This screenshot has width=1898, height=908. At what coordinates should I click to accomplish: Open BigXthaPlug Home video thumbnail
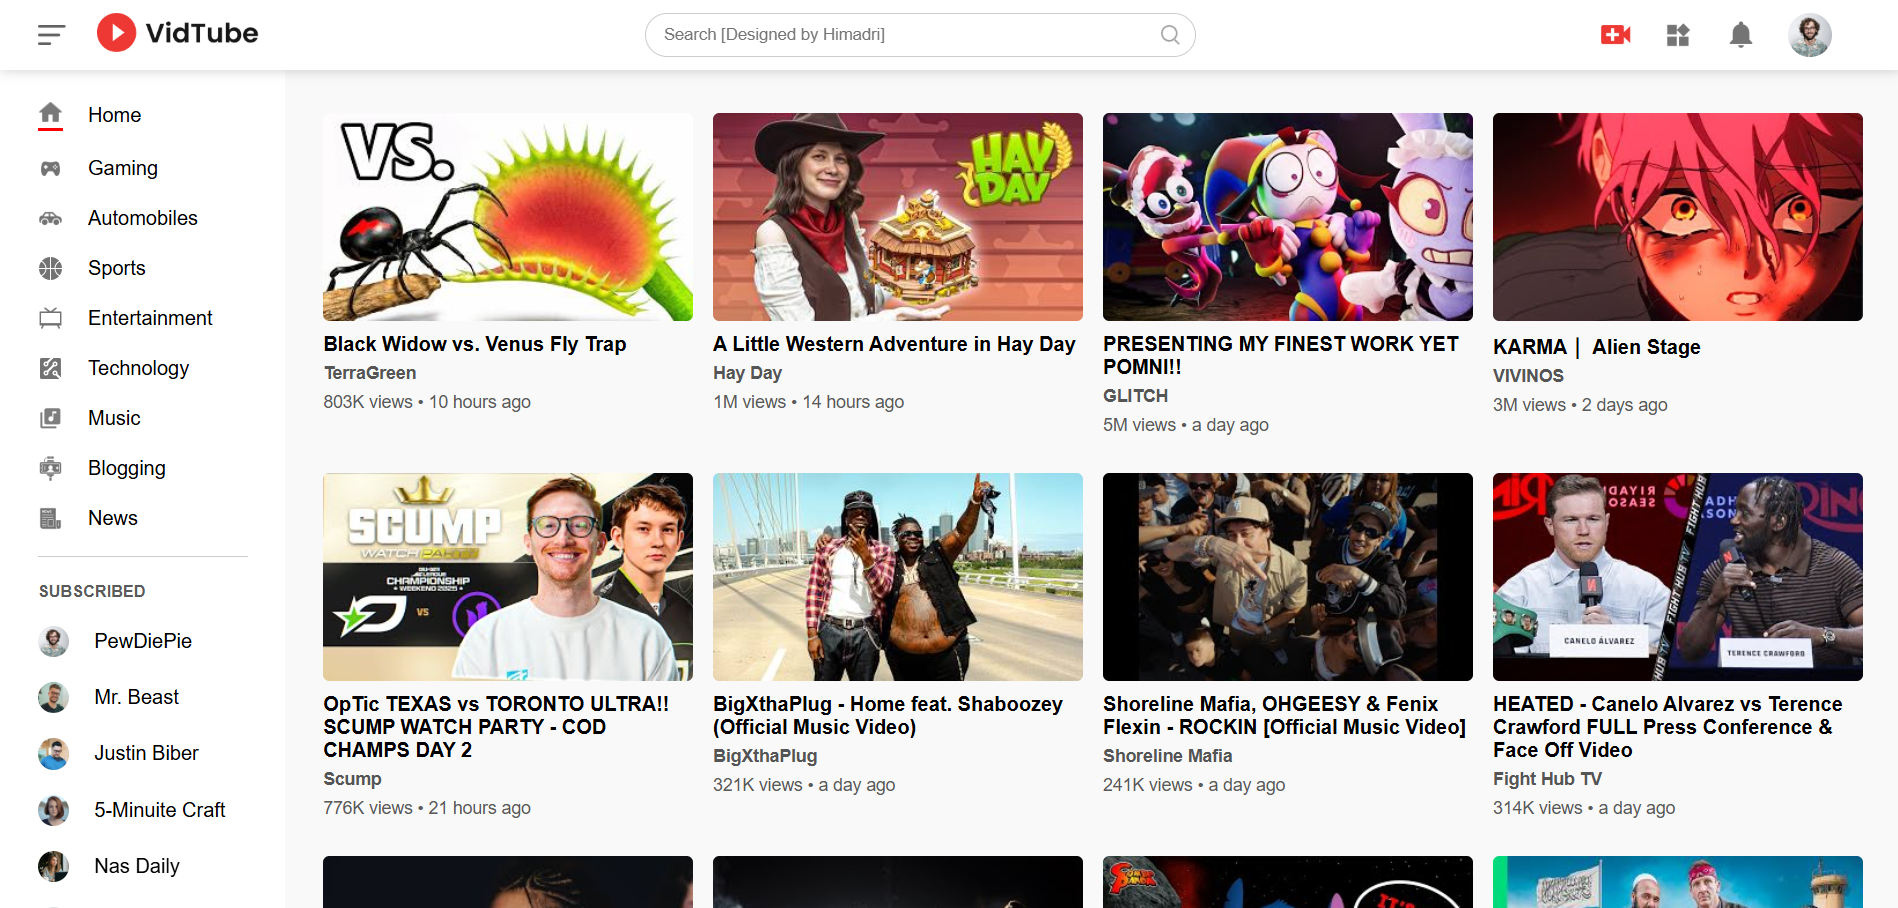tap(898, 577)
